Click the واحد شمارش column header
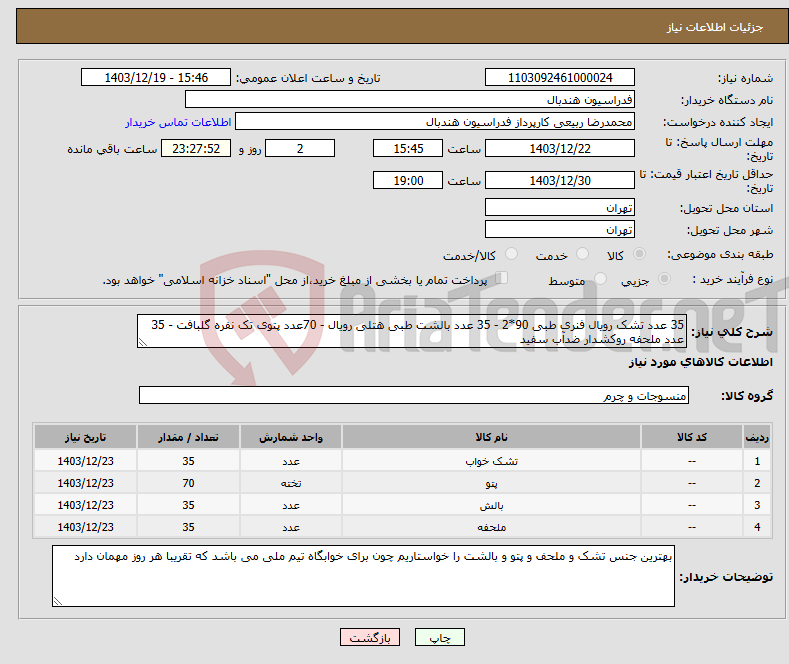 click(291, 437)
